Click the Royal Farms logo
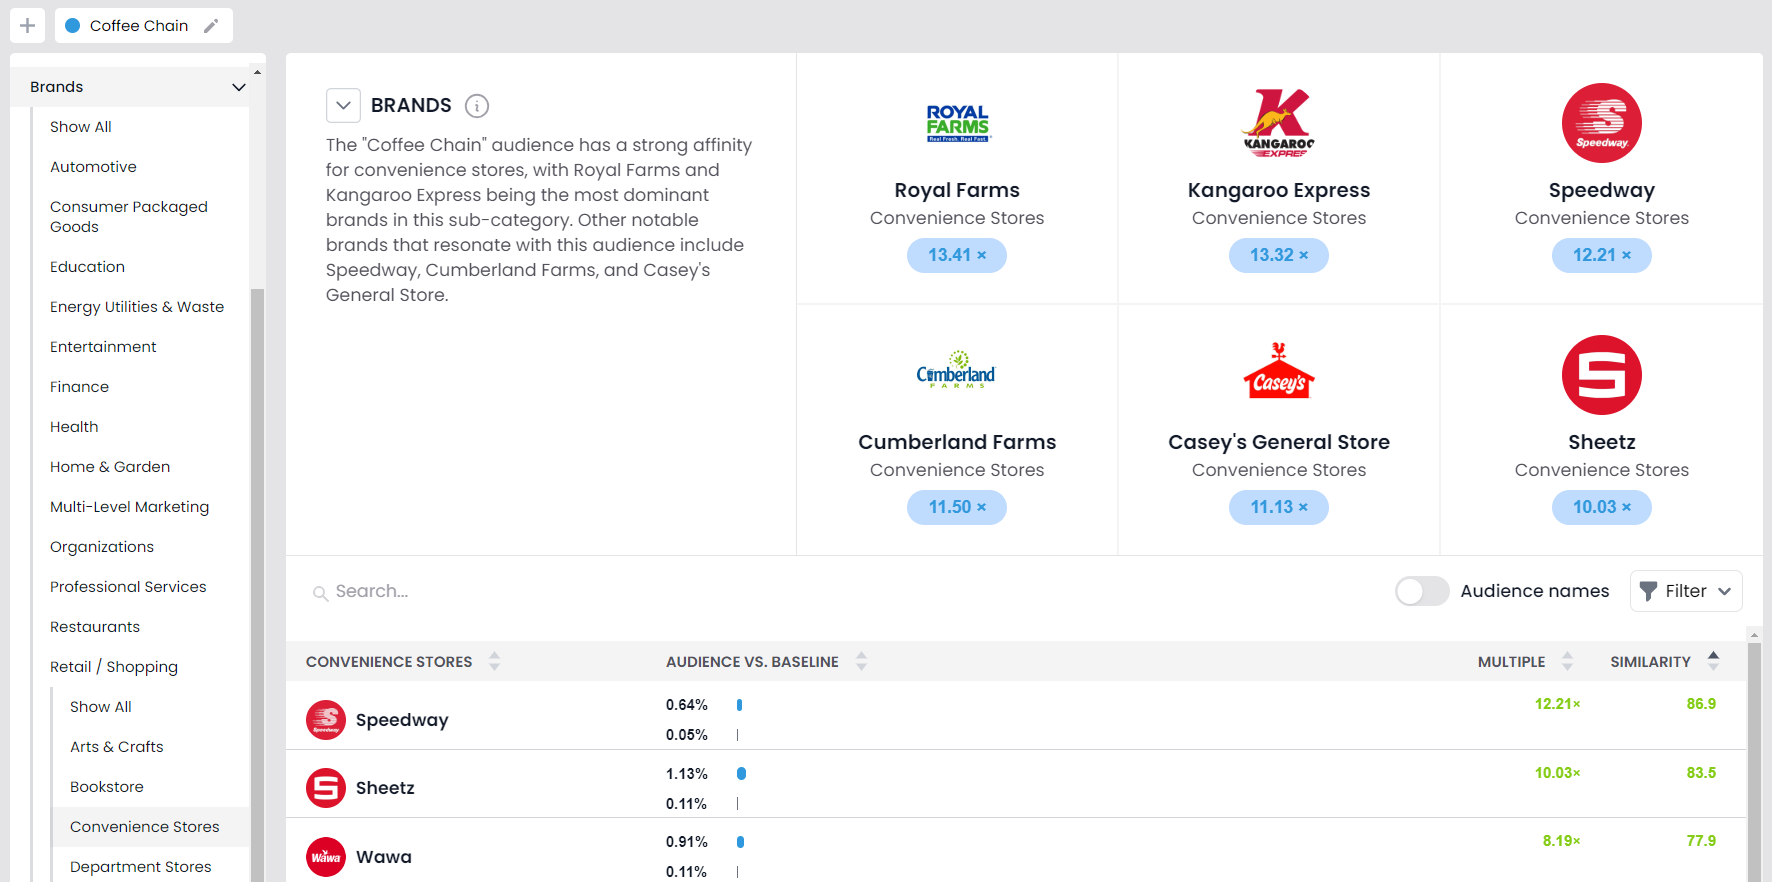The image size is (1772, 882). [x=957, y=123]
